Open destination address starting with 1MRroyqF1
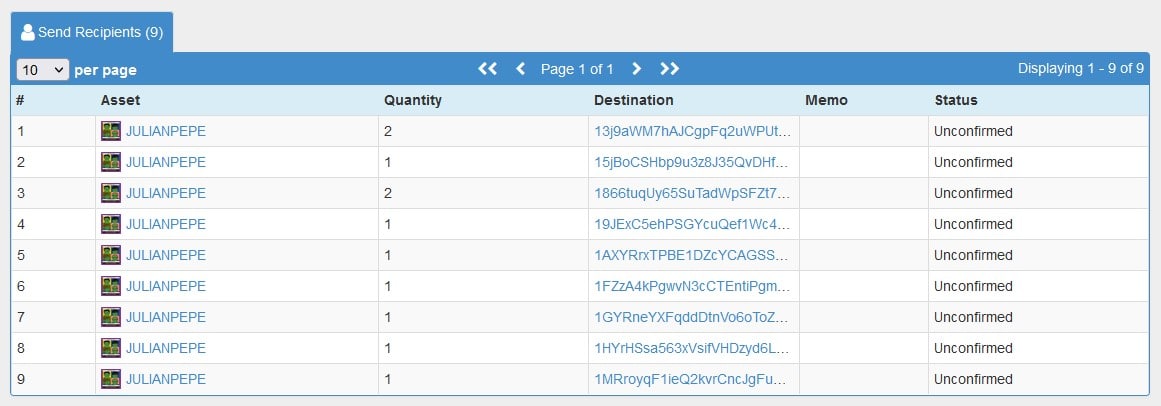The image size is (1161, 406). 692,379
